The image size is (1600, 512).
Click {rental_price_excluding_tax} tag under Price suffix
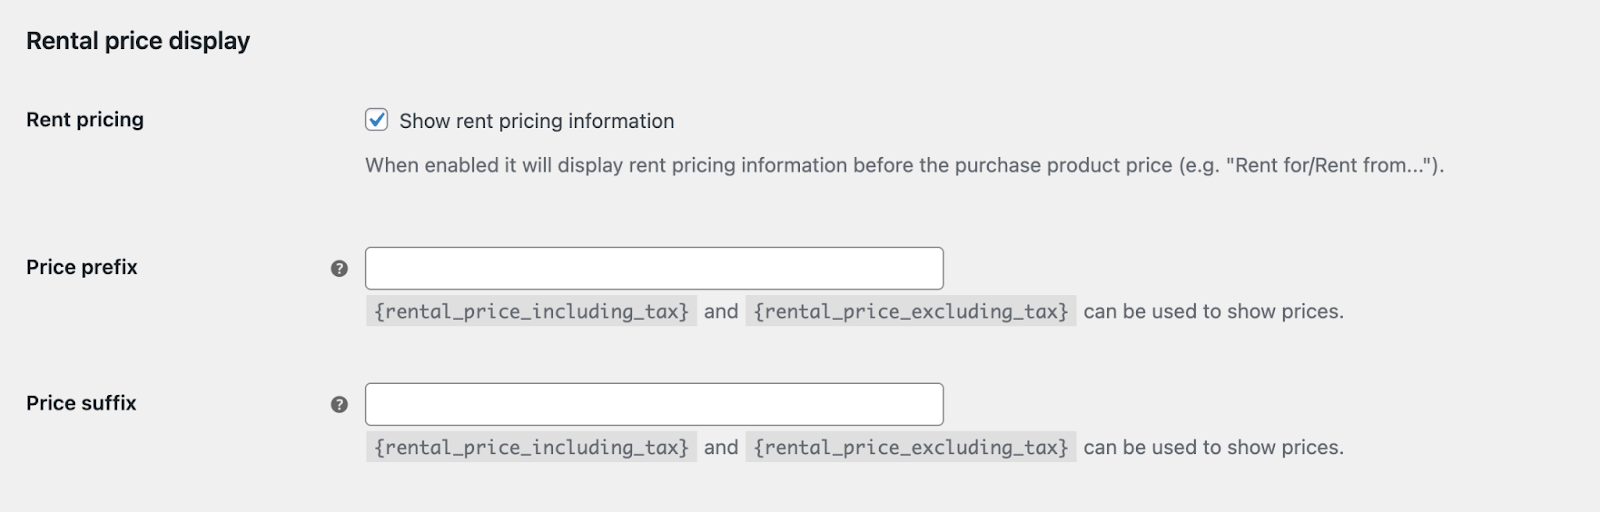pyautogui.click(x=911, y=447)
